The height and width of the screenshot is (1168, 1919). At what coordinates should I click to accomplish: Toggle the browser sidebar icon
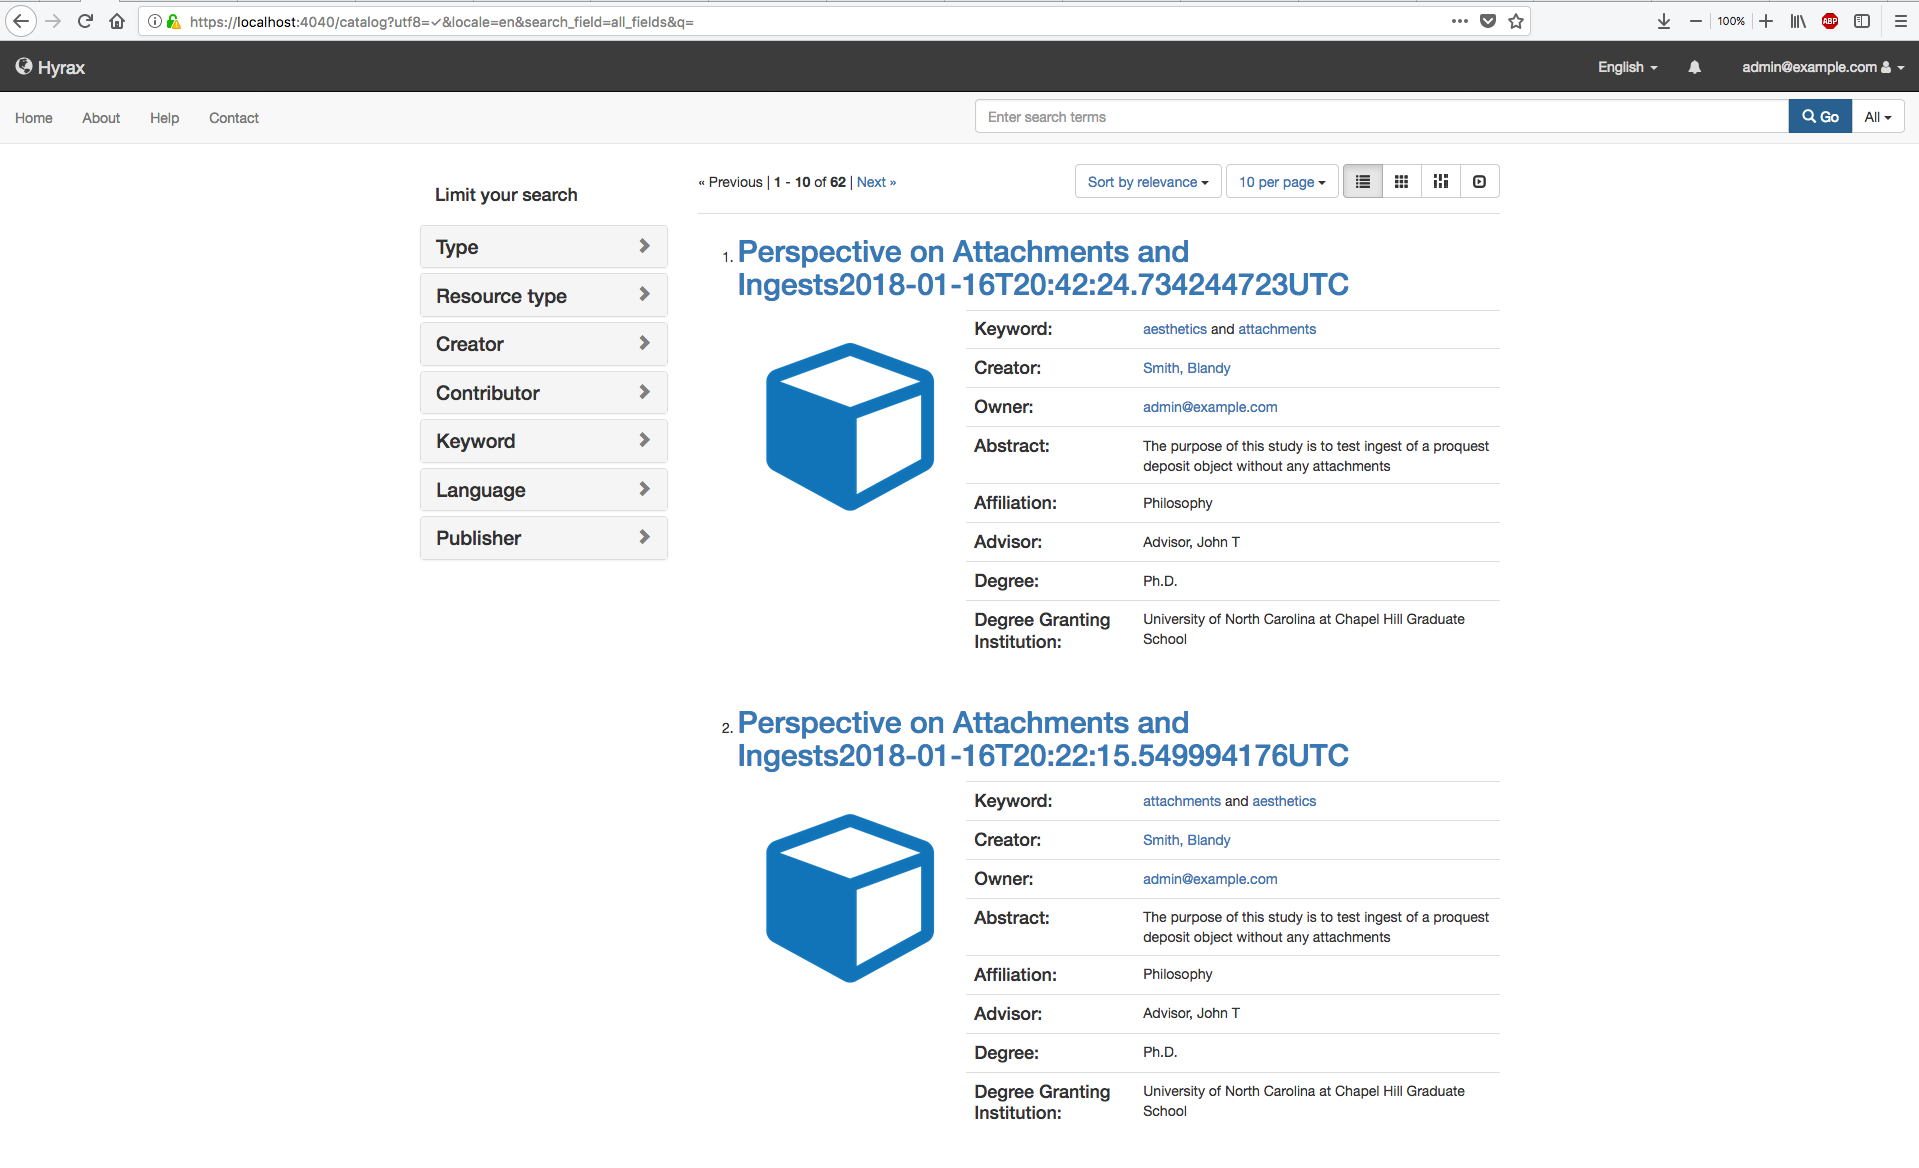[x=1862, y=21]
